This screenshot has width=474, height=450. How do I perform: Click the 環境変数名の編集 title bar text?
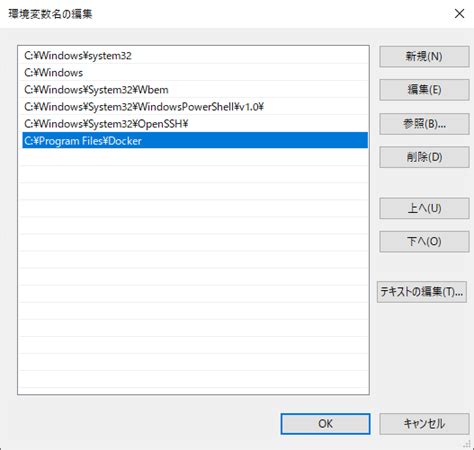point(50,14)
